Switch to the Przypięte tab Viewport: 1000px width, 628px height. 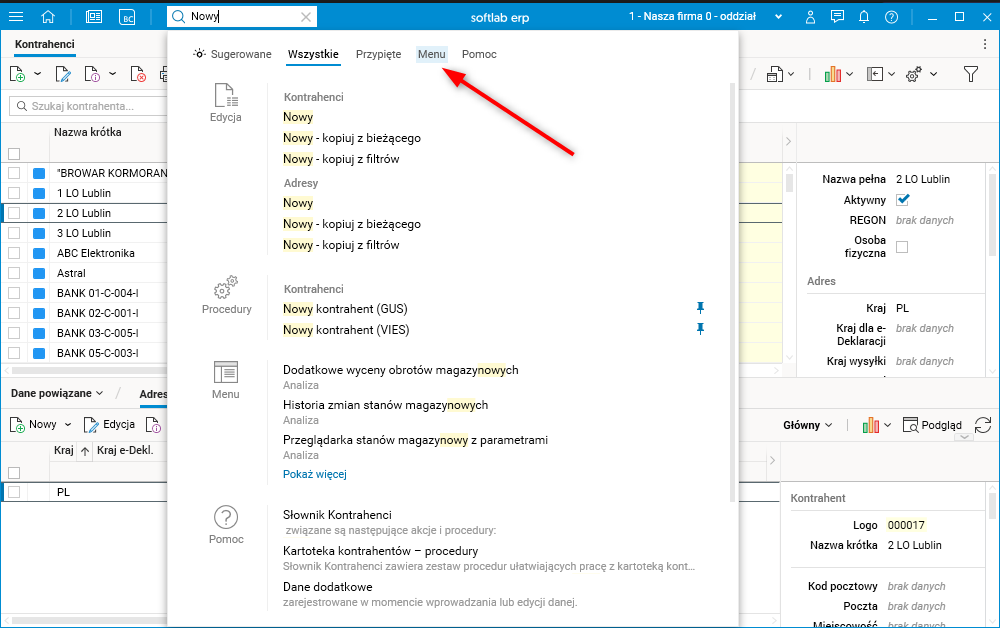point(378,54)
